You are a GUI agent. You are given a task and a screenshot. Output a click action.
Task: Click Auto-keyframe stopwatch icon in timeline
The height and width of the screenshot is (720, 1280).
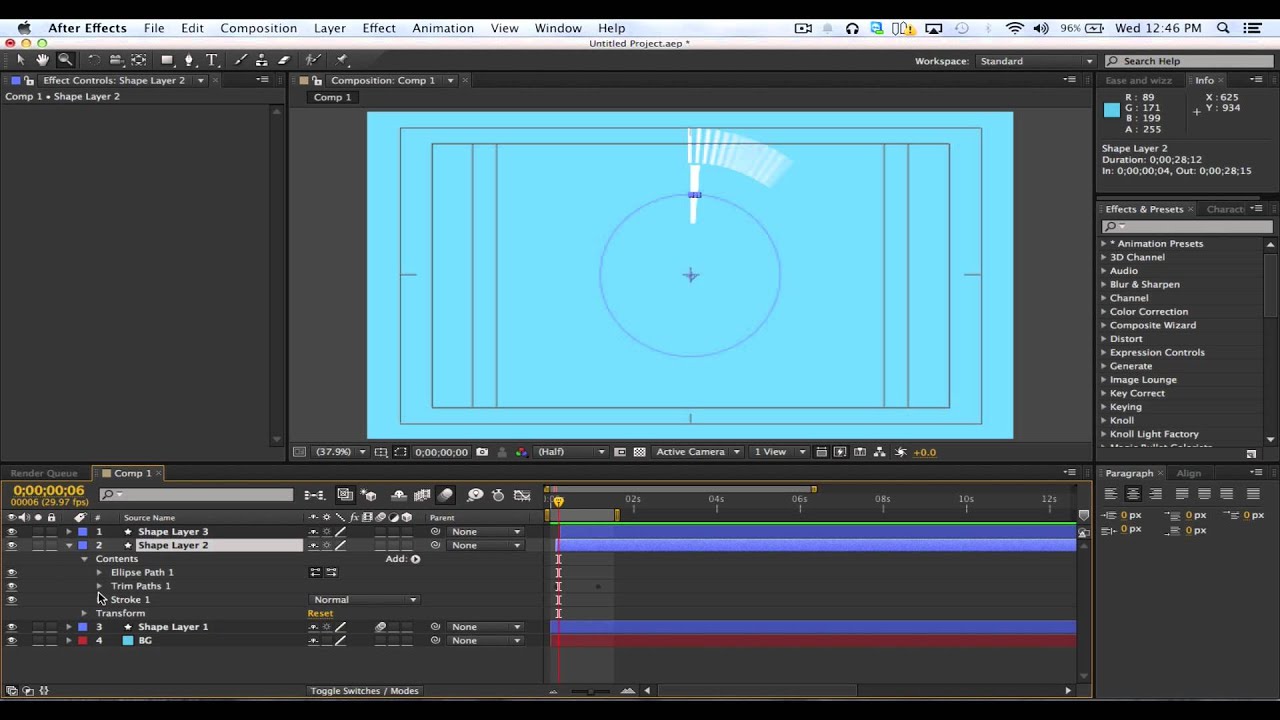[498, 495]
